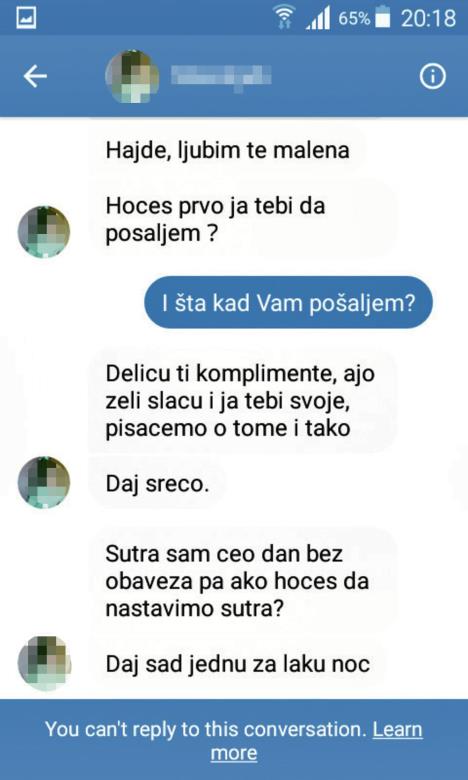The height and width of the screenshot is (780, 468).
Task: Select the 'Daj sad jednu za laku noc' message
Action: 238,664
